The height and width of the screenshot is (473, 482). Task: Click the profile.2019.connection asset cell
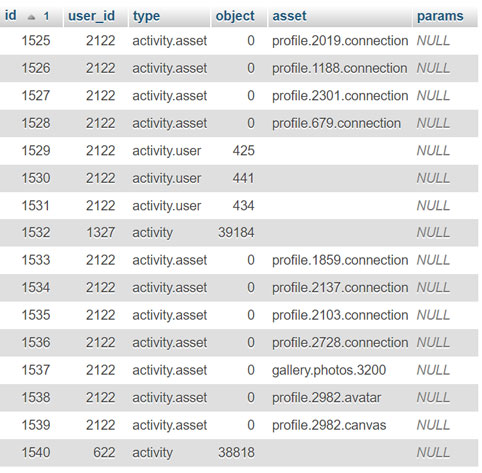point(340,41)
